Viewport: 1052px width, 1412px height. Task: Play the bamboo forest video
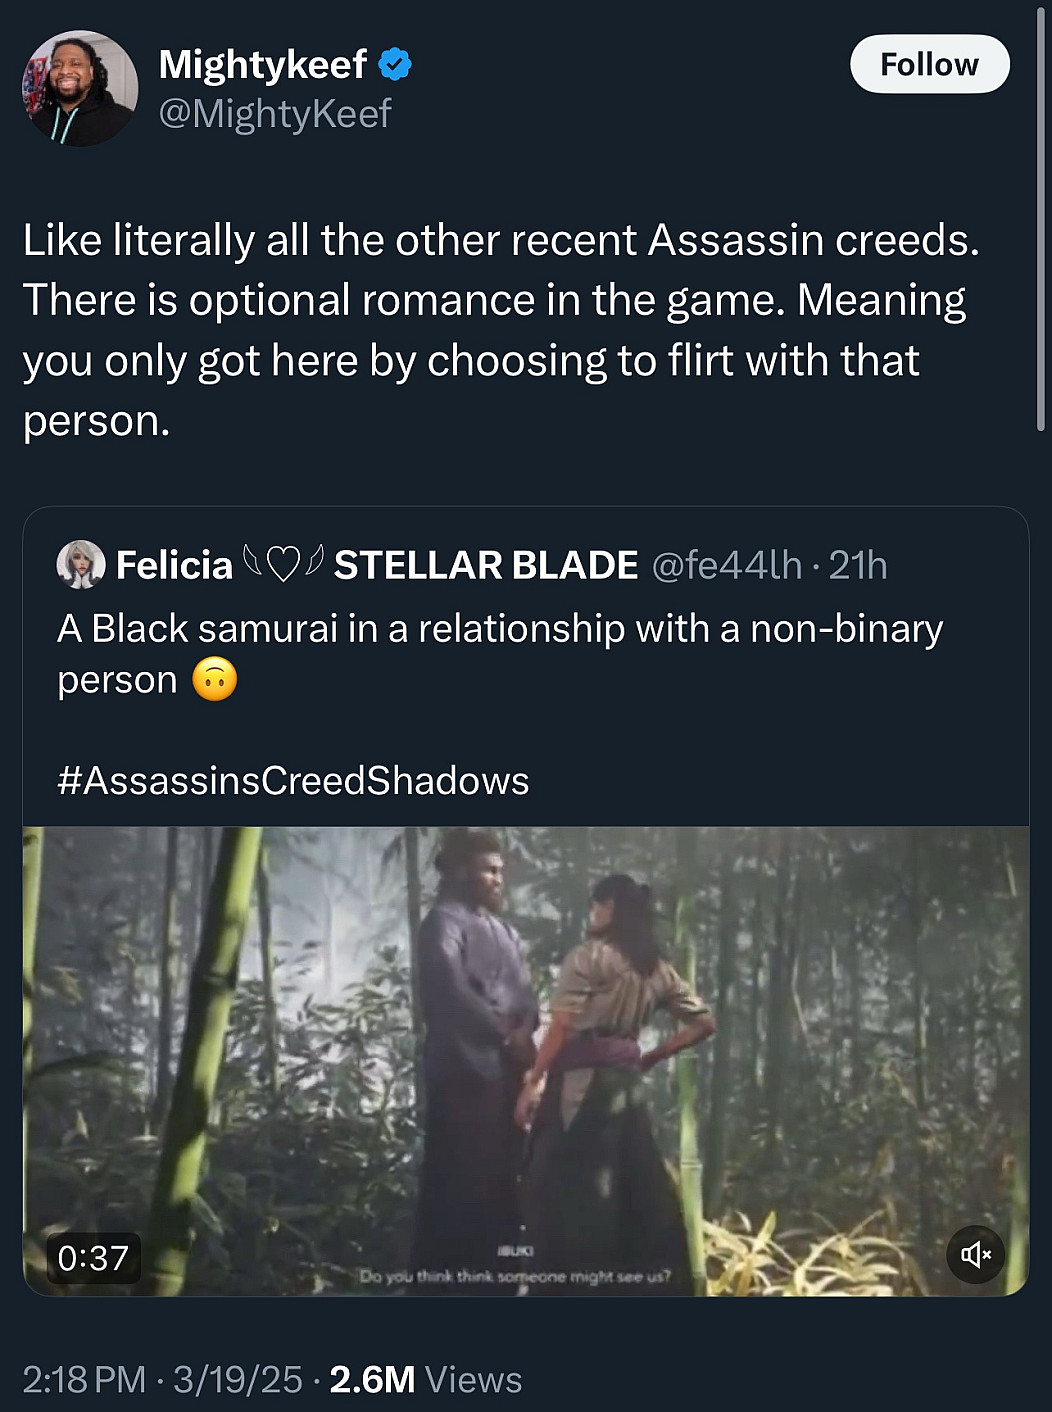click(x=526, y=1061)
